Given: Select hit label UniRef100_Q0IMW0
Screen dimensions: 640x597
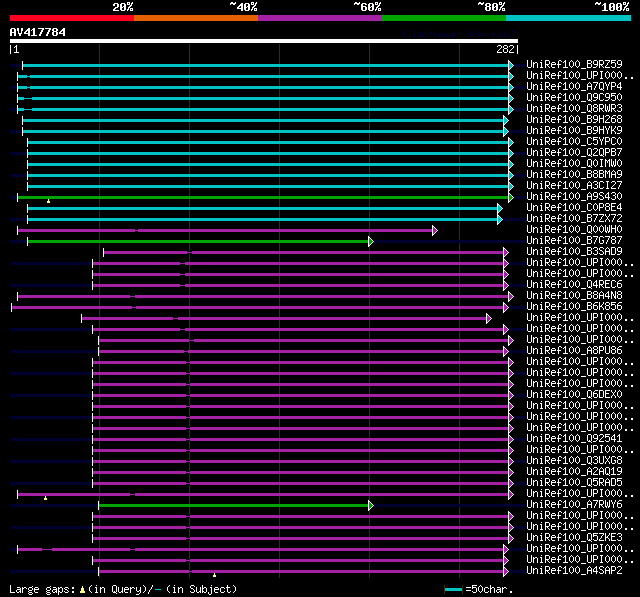Looking at the screenshot, I should click(x=574, y=164).
